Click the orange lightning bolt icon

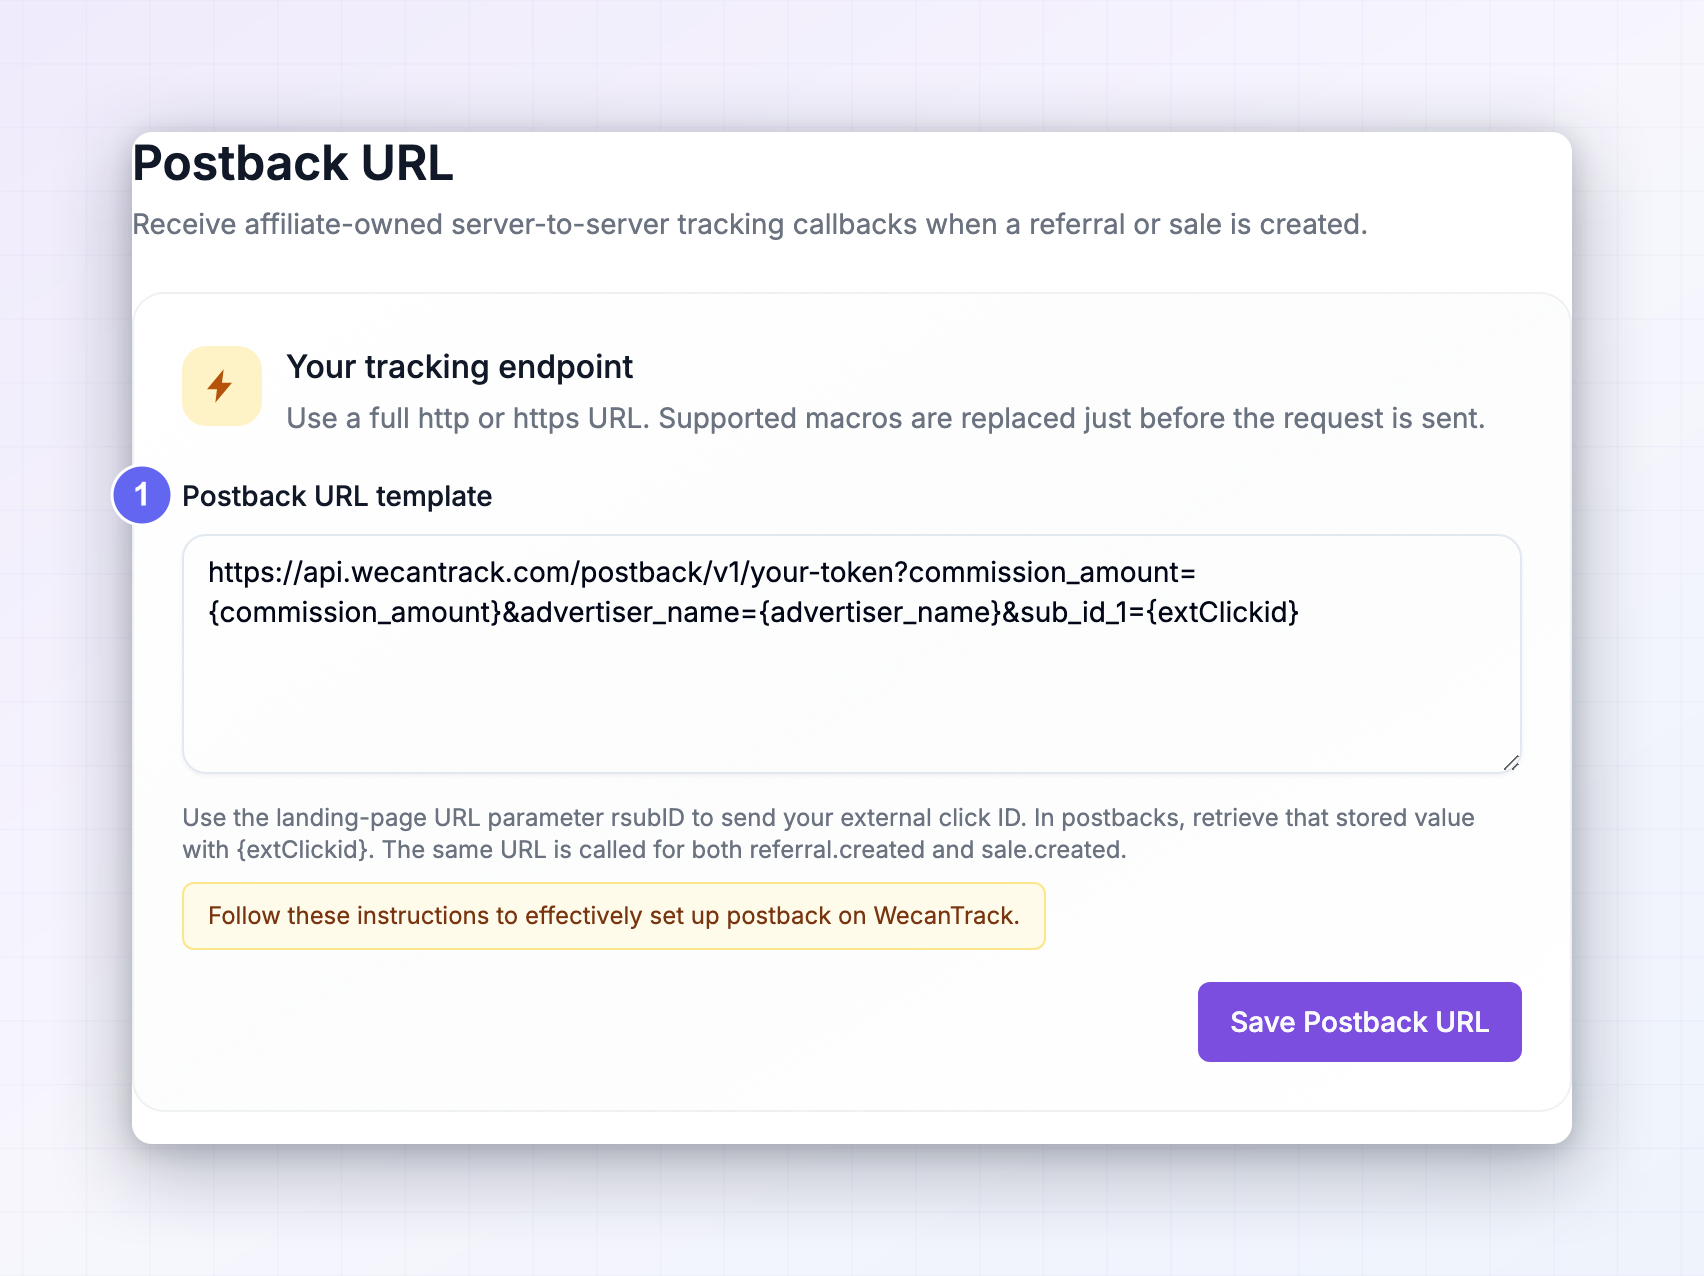tap(221, 386)
